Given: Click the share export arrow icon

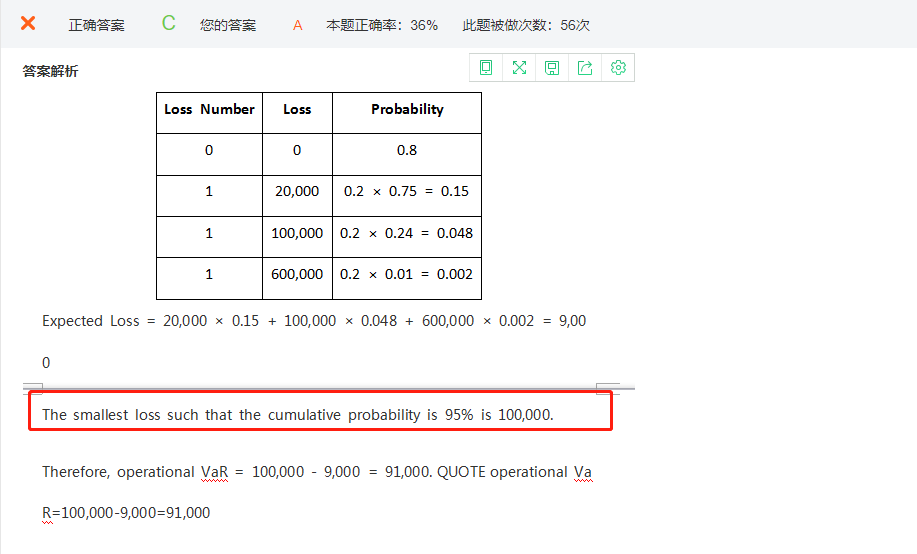Looking at the screenshot, I should tap(585, 68).
